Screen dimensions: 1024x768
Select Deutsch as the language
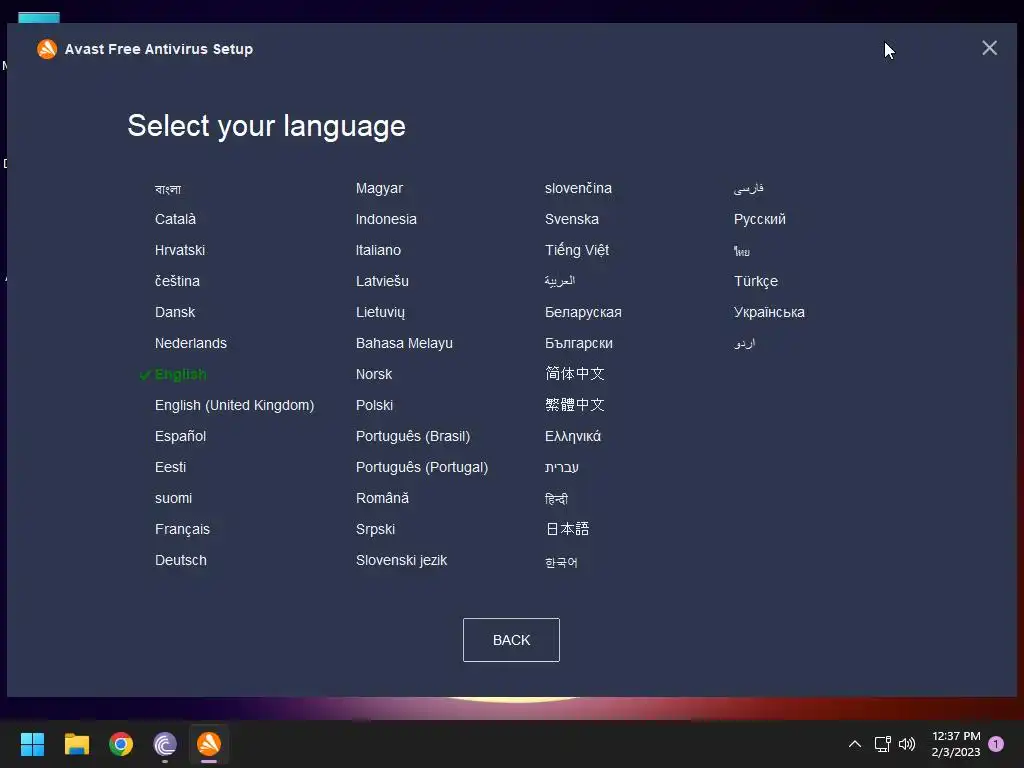(181, 560)
